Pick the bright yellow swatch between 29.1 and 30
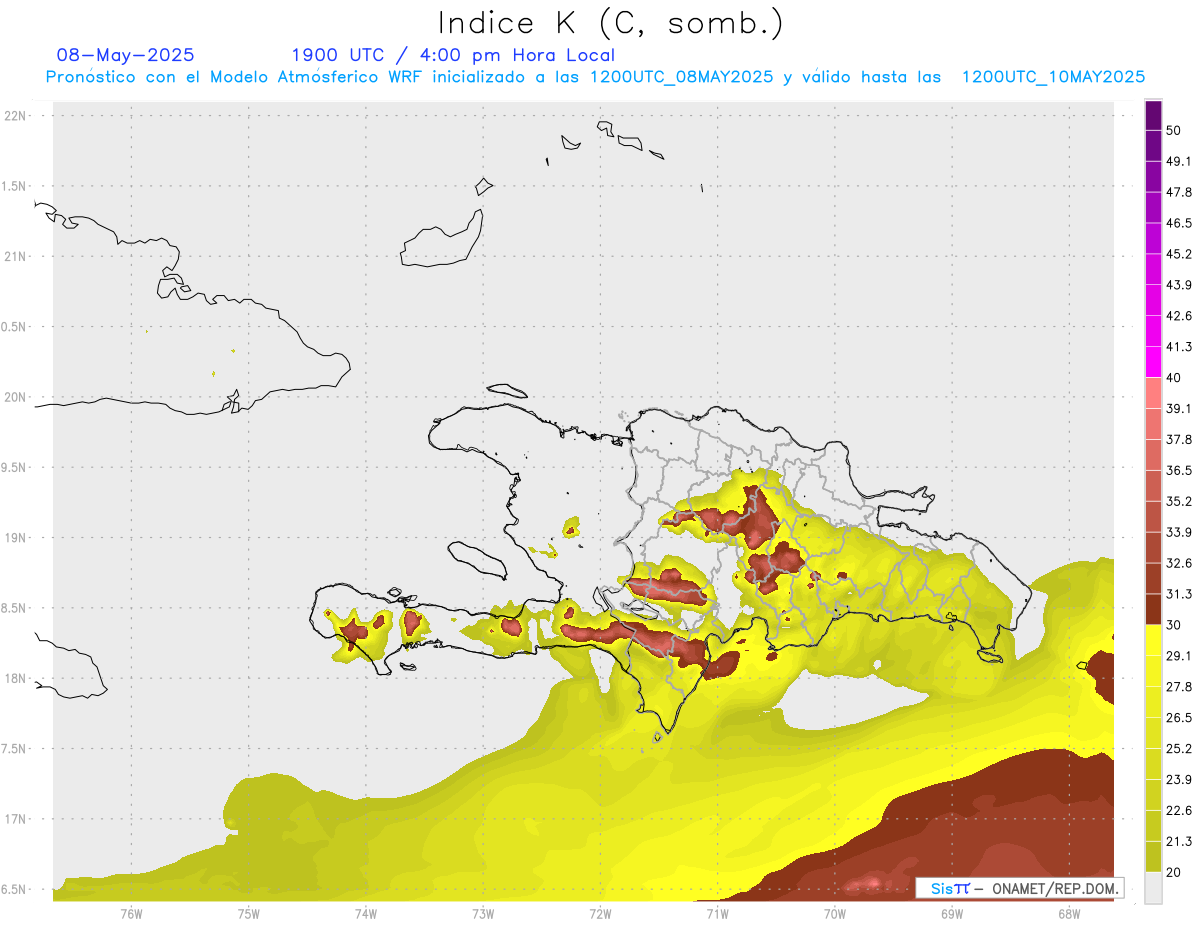 [x=1153, y=641]
